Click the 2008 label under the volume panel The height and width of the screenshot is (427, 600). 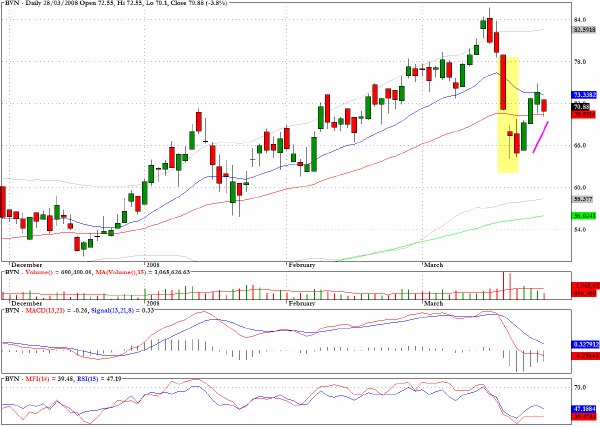point(152,303)
